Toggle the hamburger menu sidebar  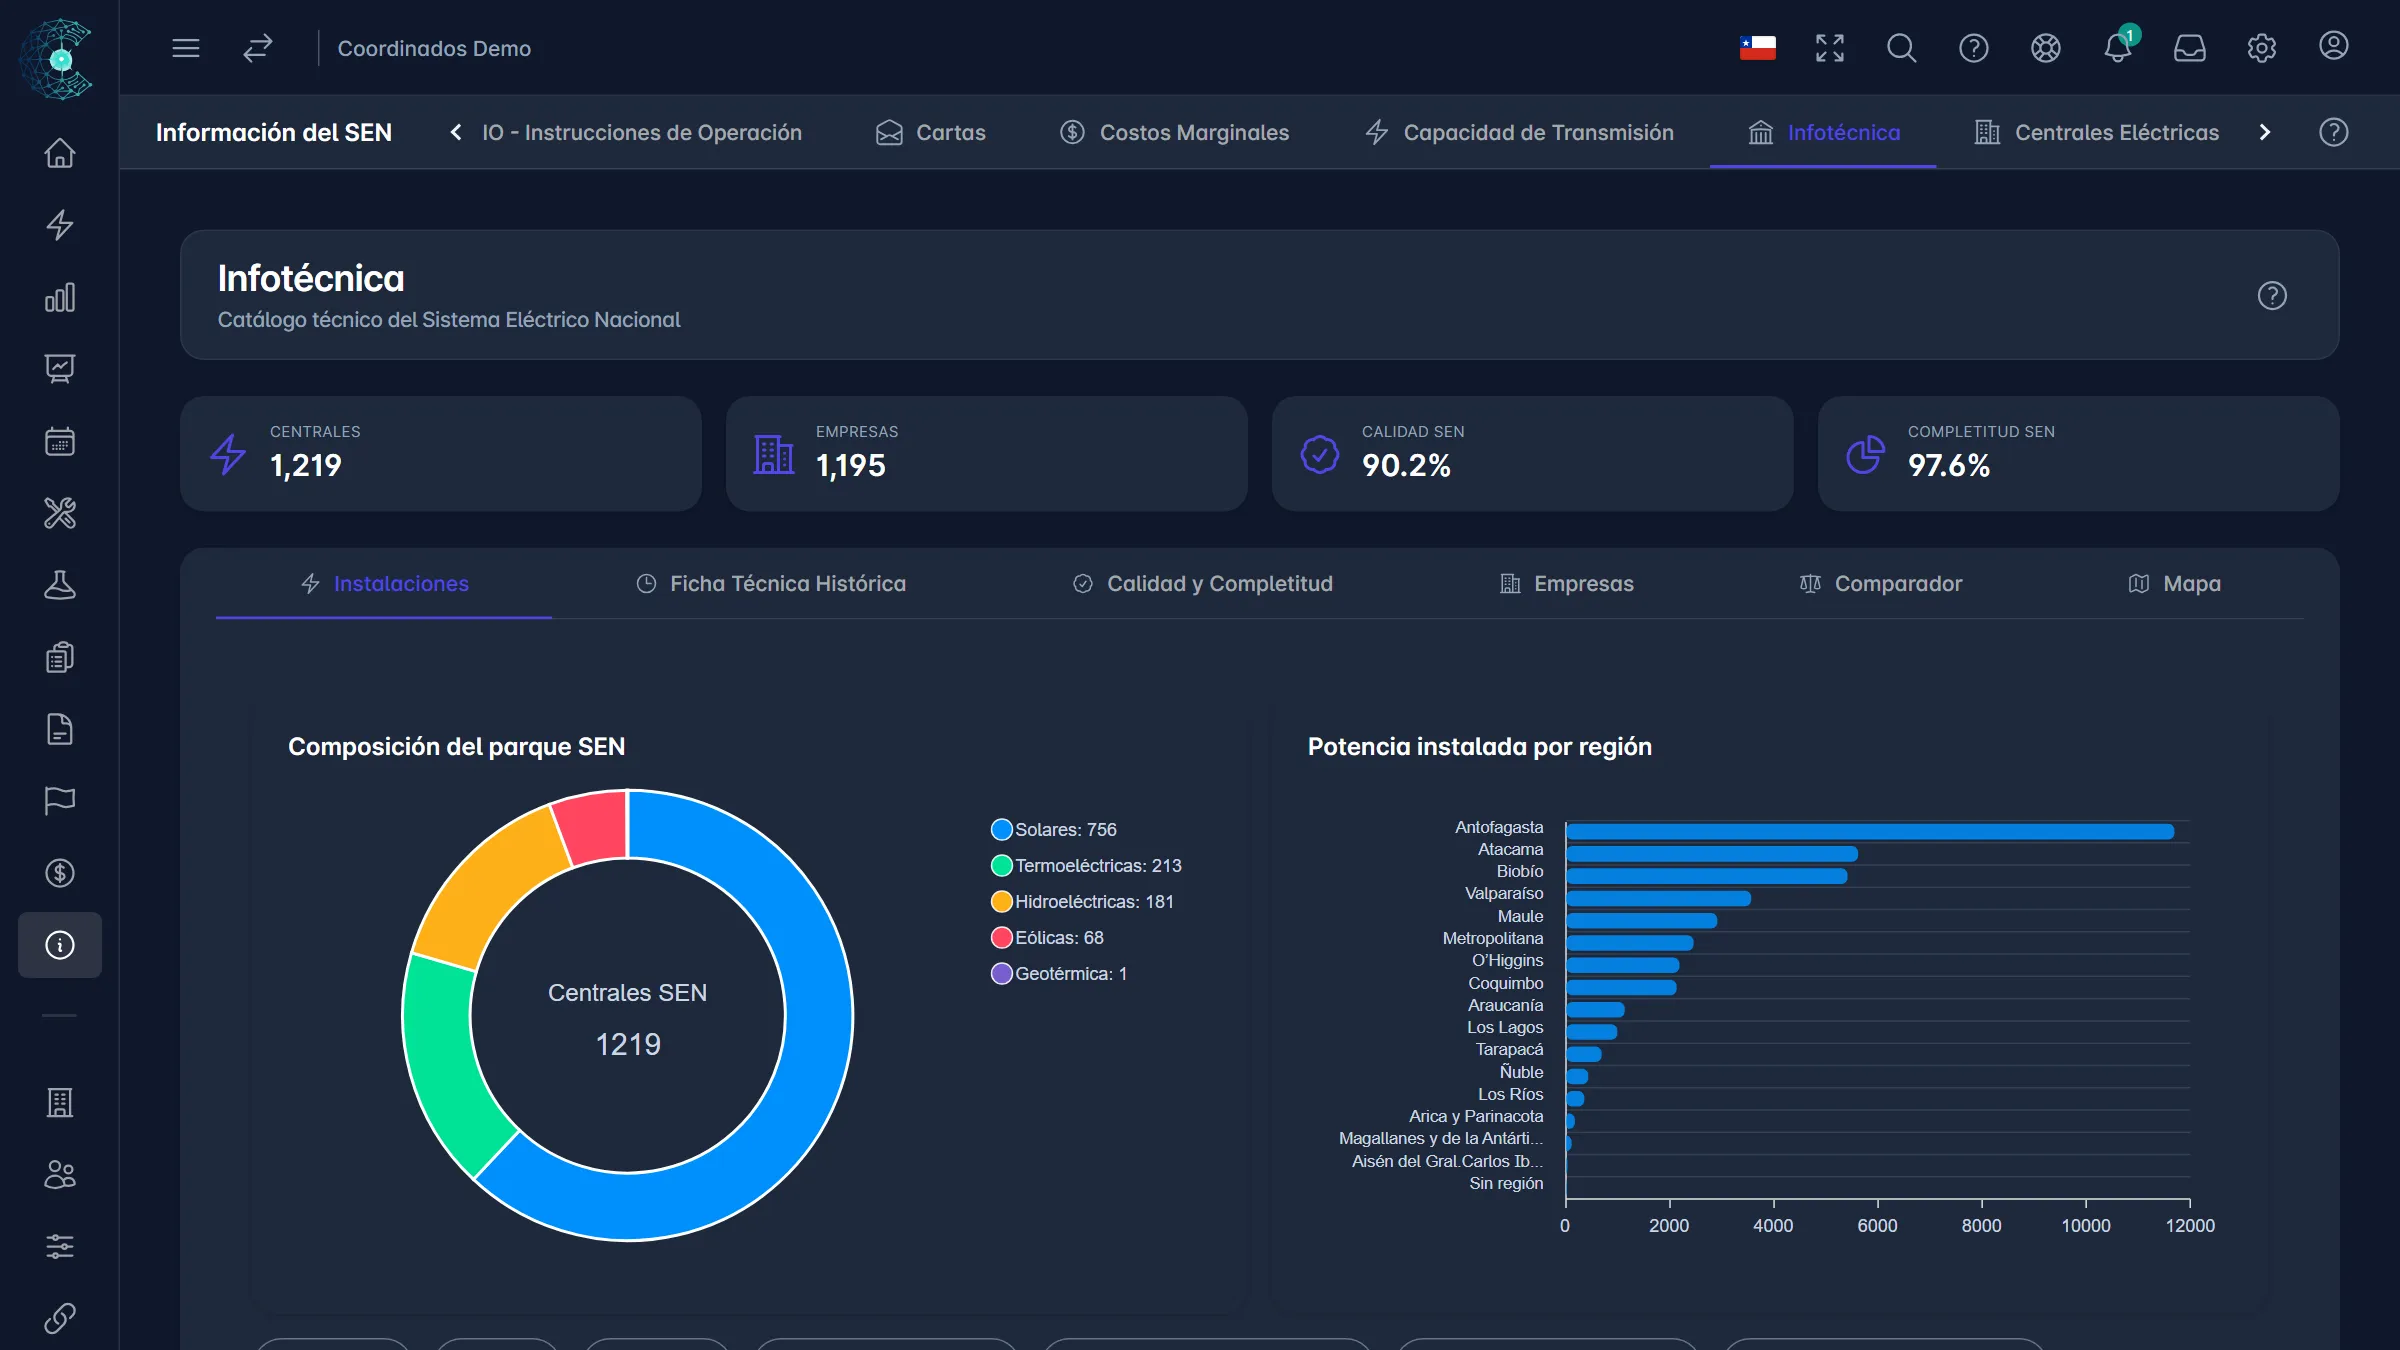[x=186, y=48]
